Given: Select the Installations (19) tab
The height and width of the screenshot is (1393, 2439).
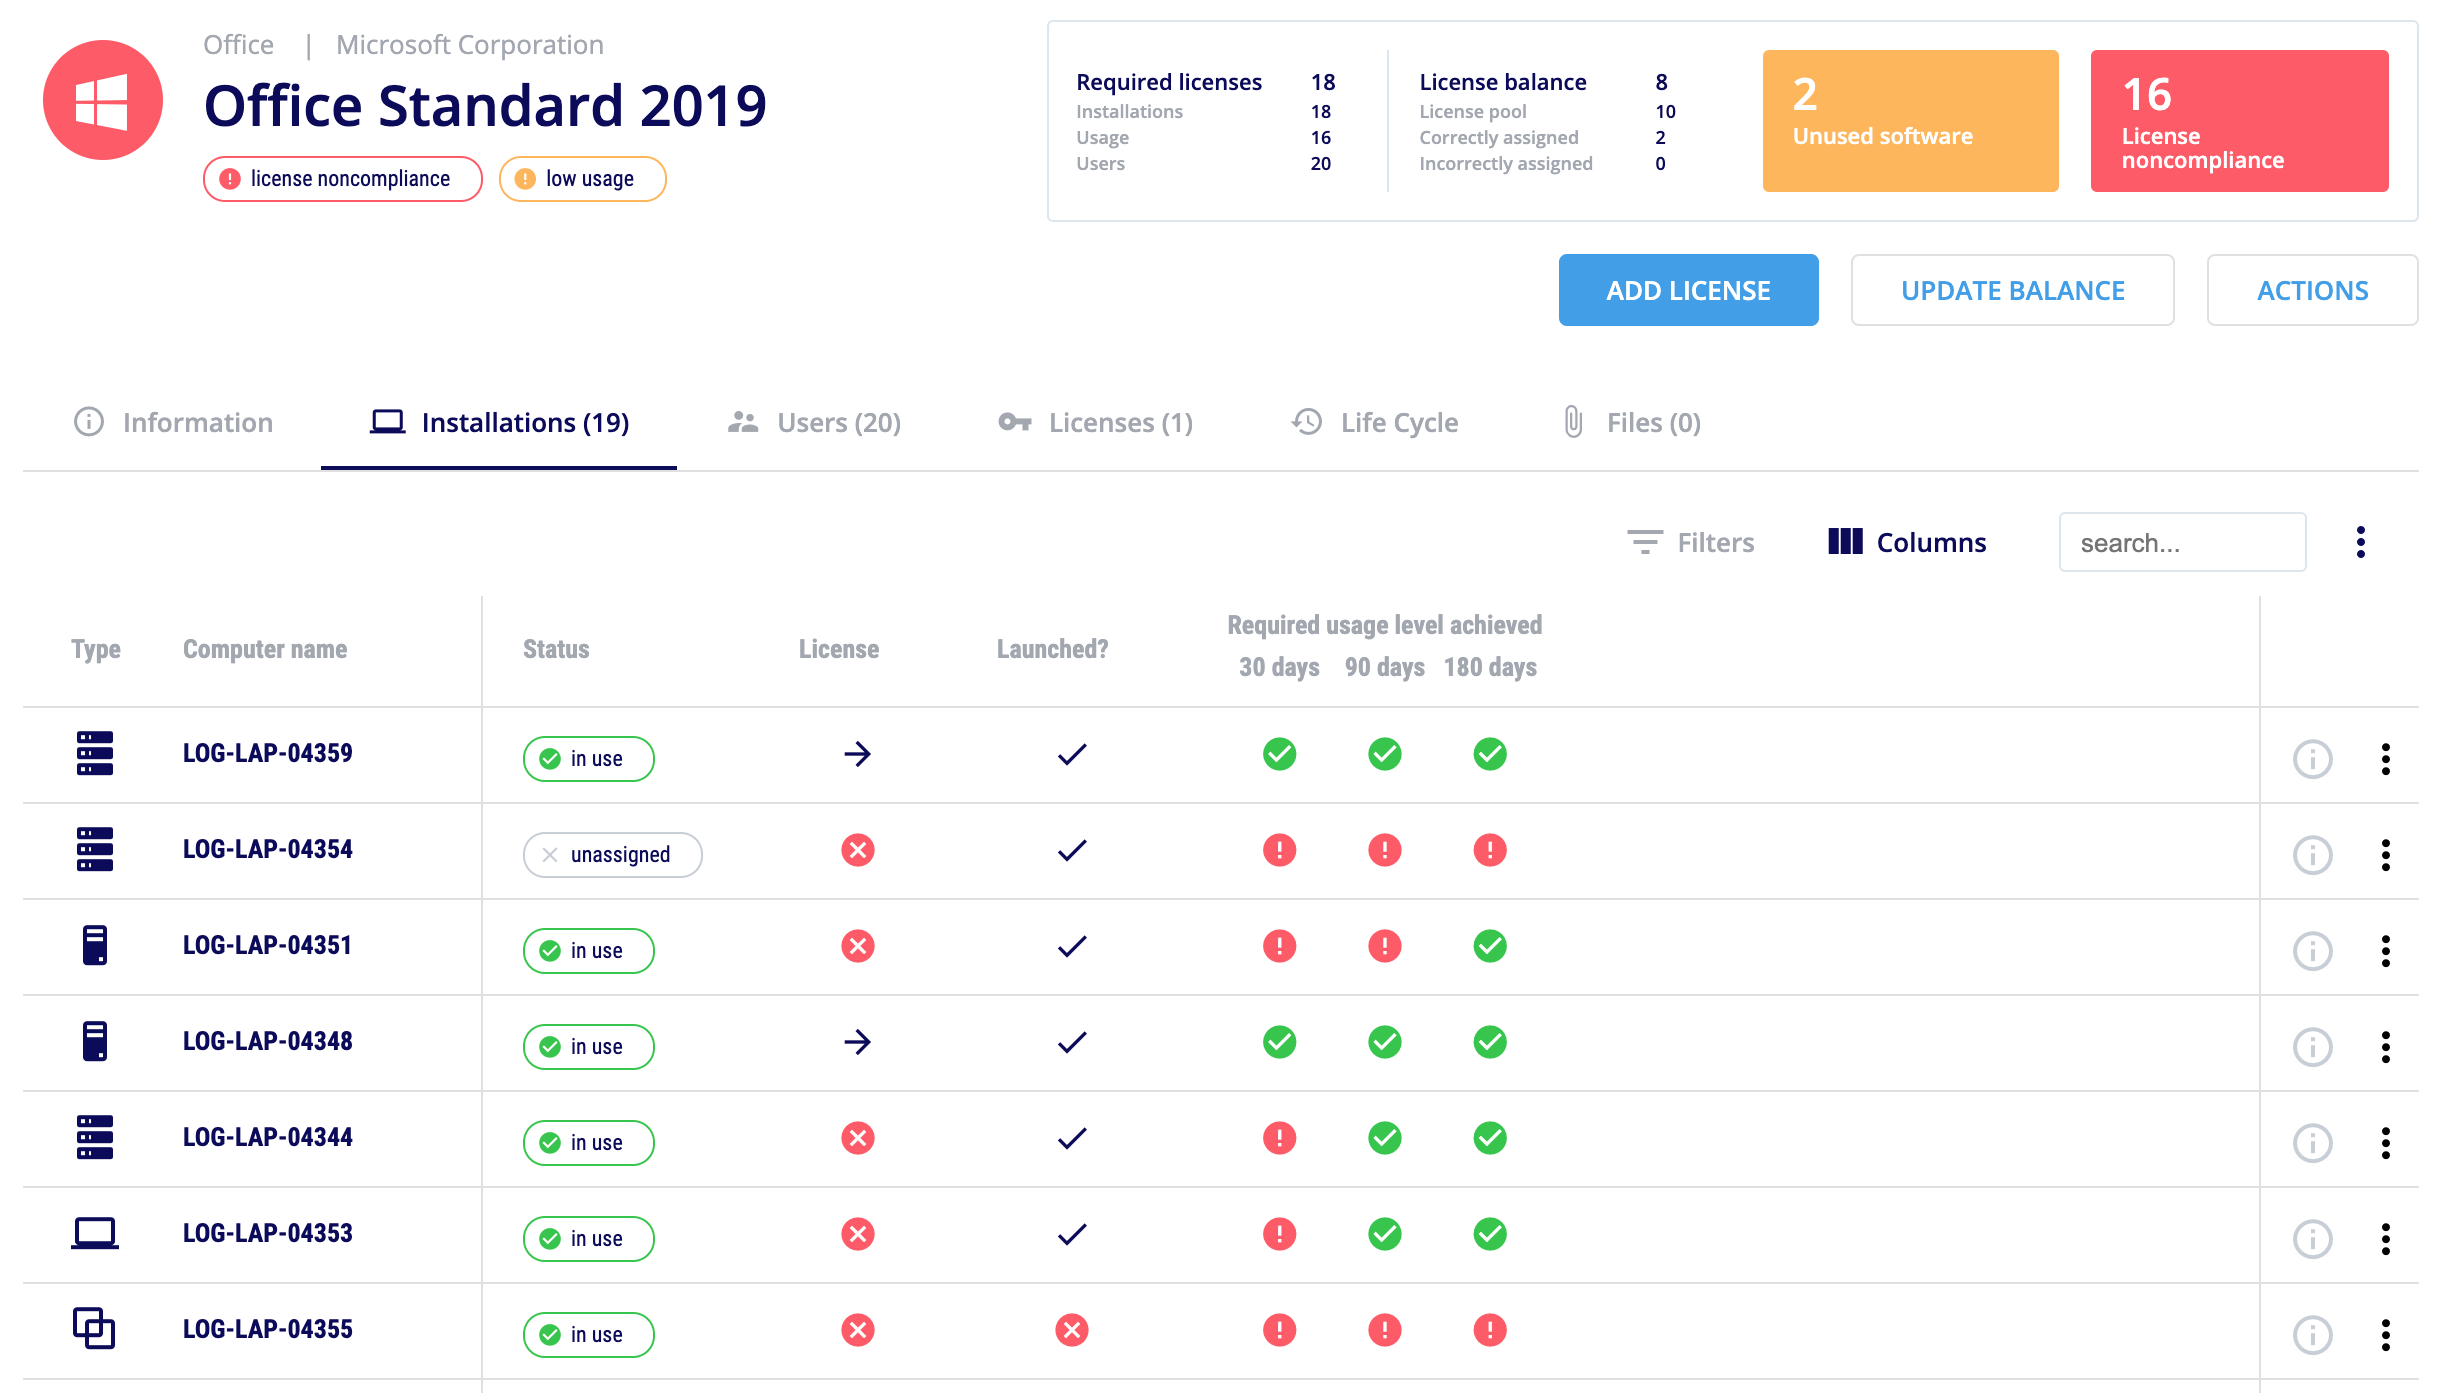Looking at the screenshot, I should click(499, 422).
